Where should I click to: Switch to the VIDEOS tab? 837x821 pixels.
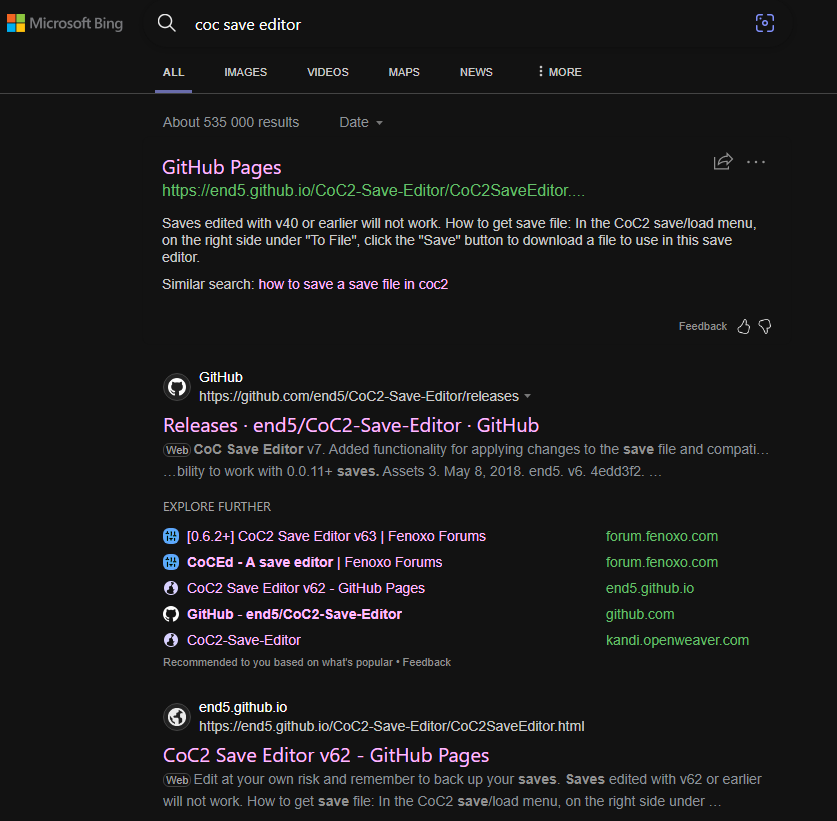coord(327,72)
